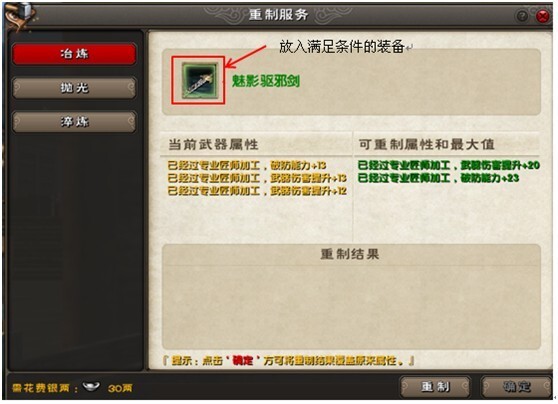Select recastable attribute 武器伤害提升+20
Viewport: 558px width, 404px height.
[x=449, y=165]
